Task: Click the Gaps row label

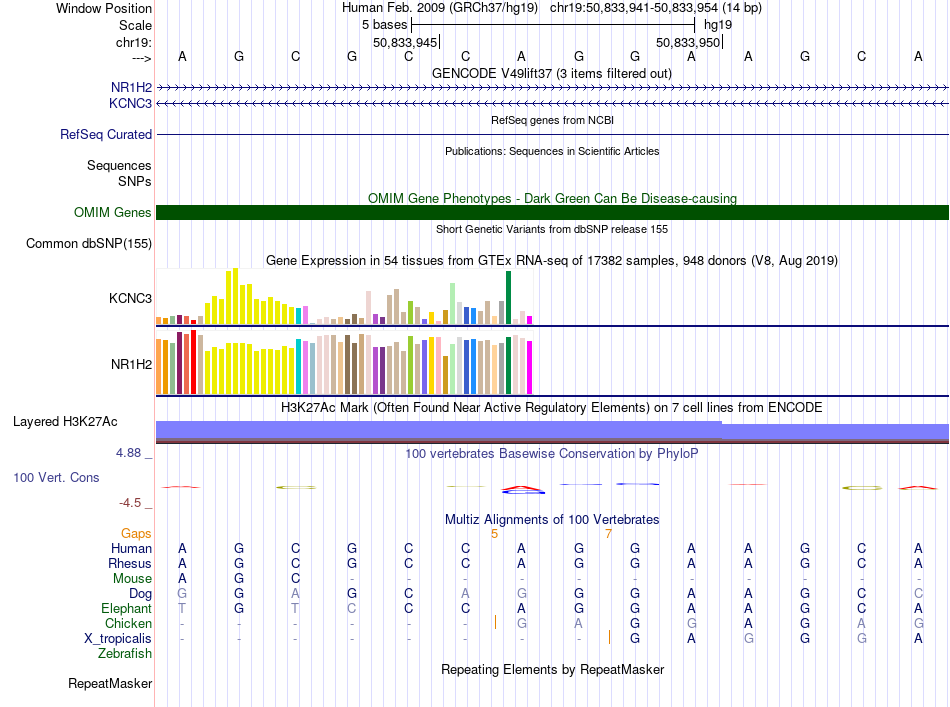Action: point(136,533)
